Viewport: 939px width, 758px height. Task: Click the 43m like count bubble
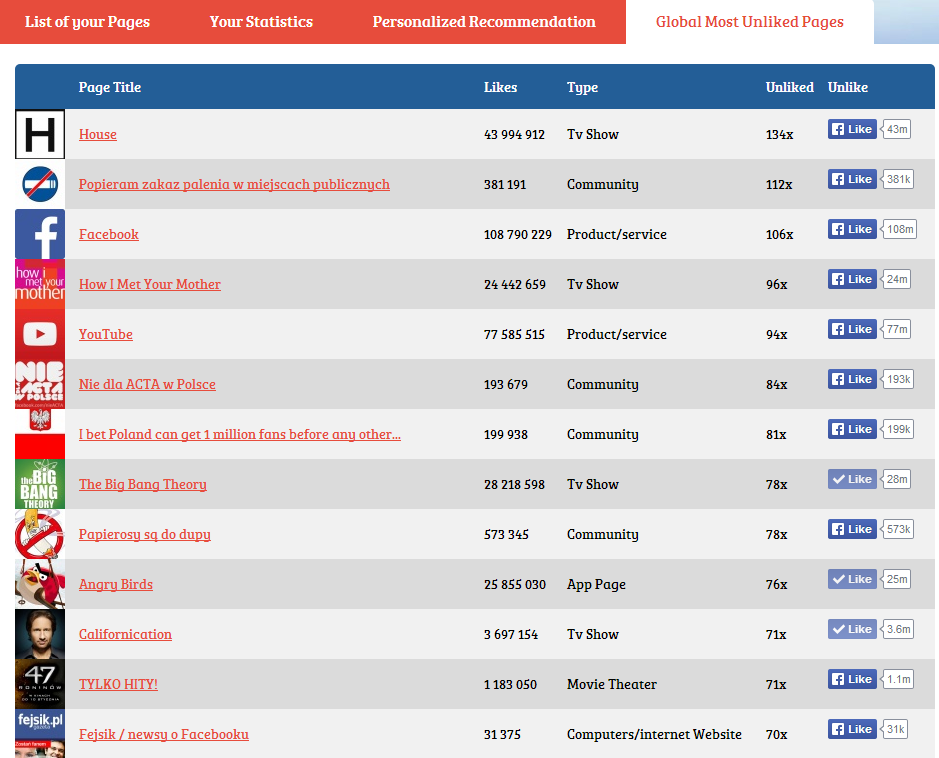(x=896, y=129)
